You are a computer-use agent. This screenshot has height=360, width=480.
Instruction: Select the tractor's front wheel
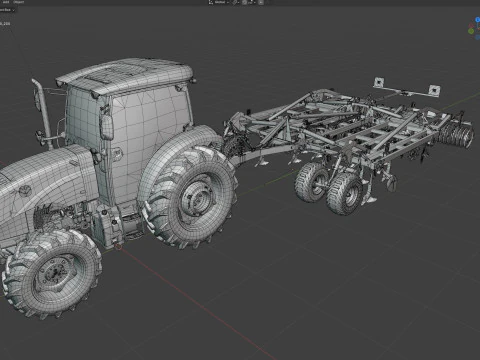pos(52,274)
